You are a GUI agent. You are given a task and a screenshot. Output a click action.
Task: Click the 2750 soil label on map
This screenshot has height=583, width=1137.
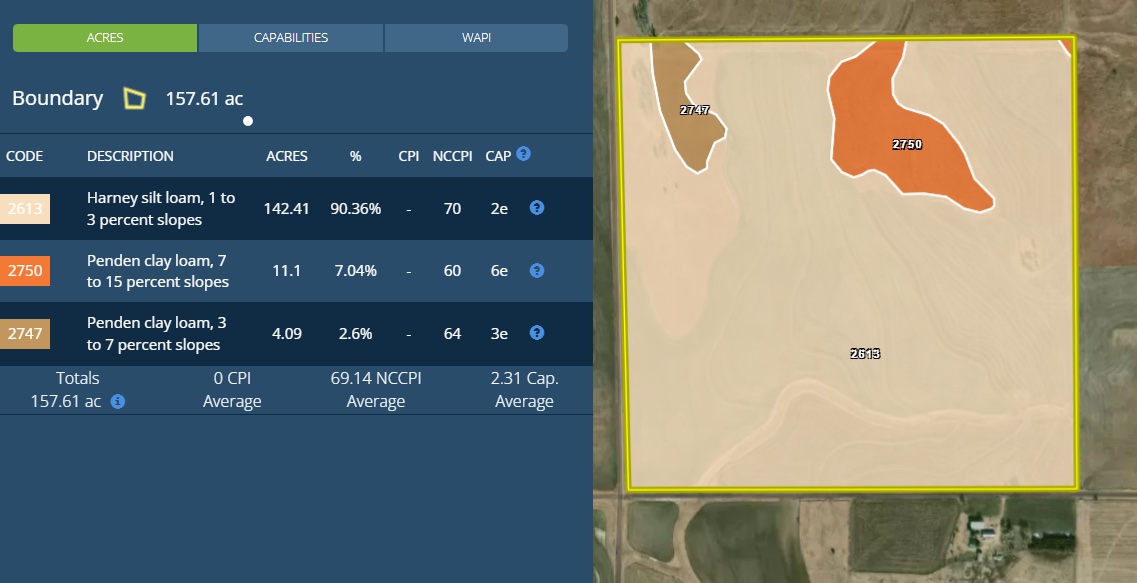click(x=906, y=144)
